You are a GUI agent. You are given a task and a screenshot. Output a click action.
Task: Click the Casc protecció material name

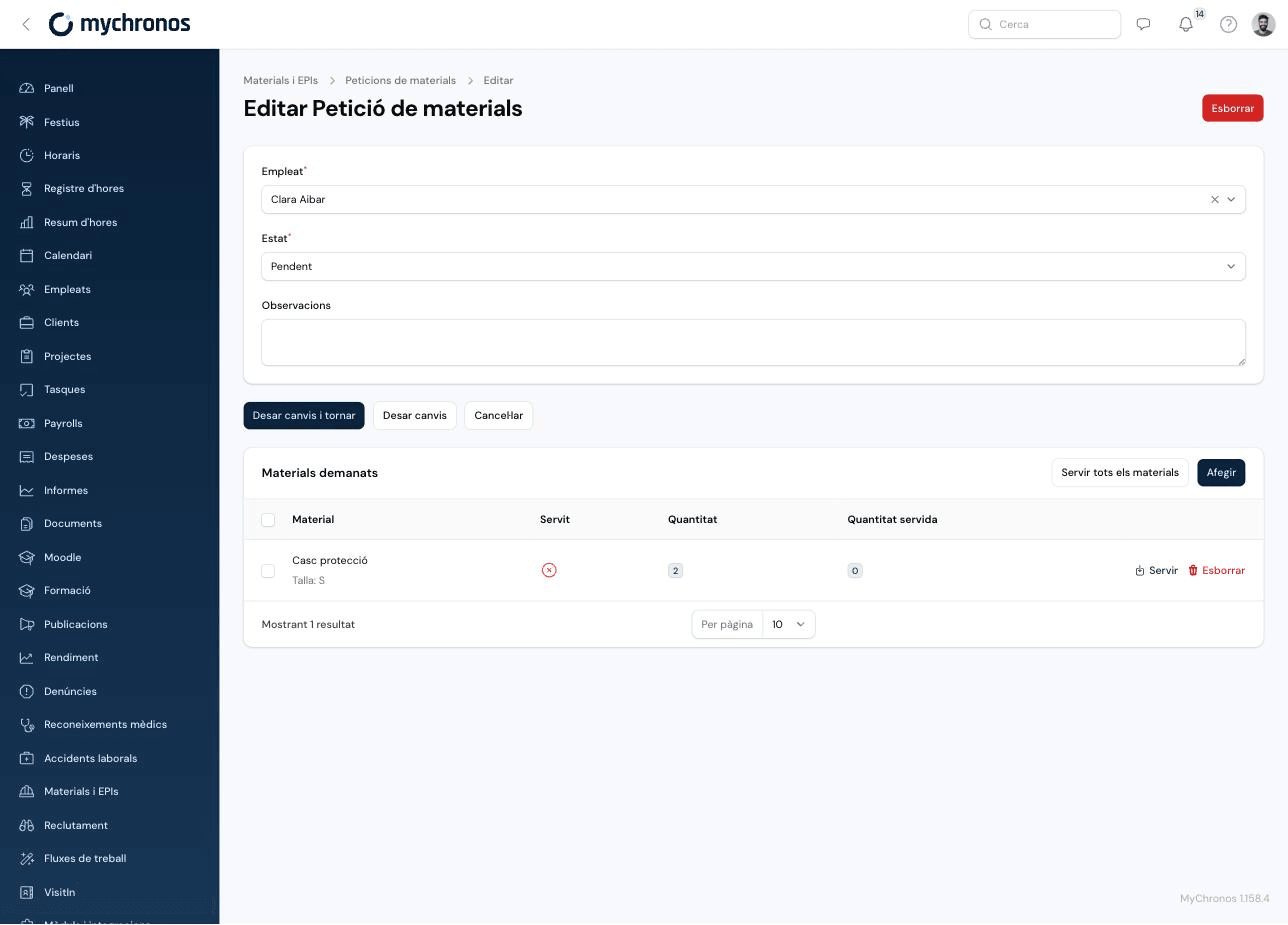point(330,560)
